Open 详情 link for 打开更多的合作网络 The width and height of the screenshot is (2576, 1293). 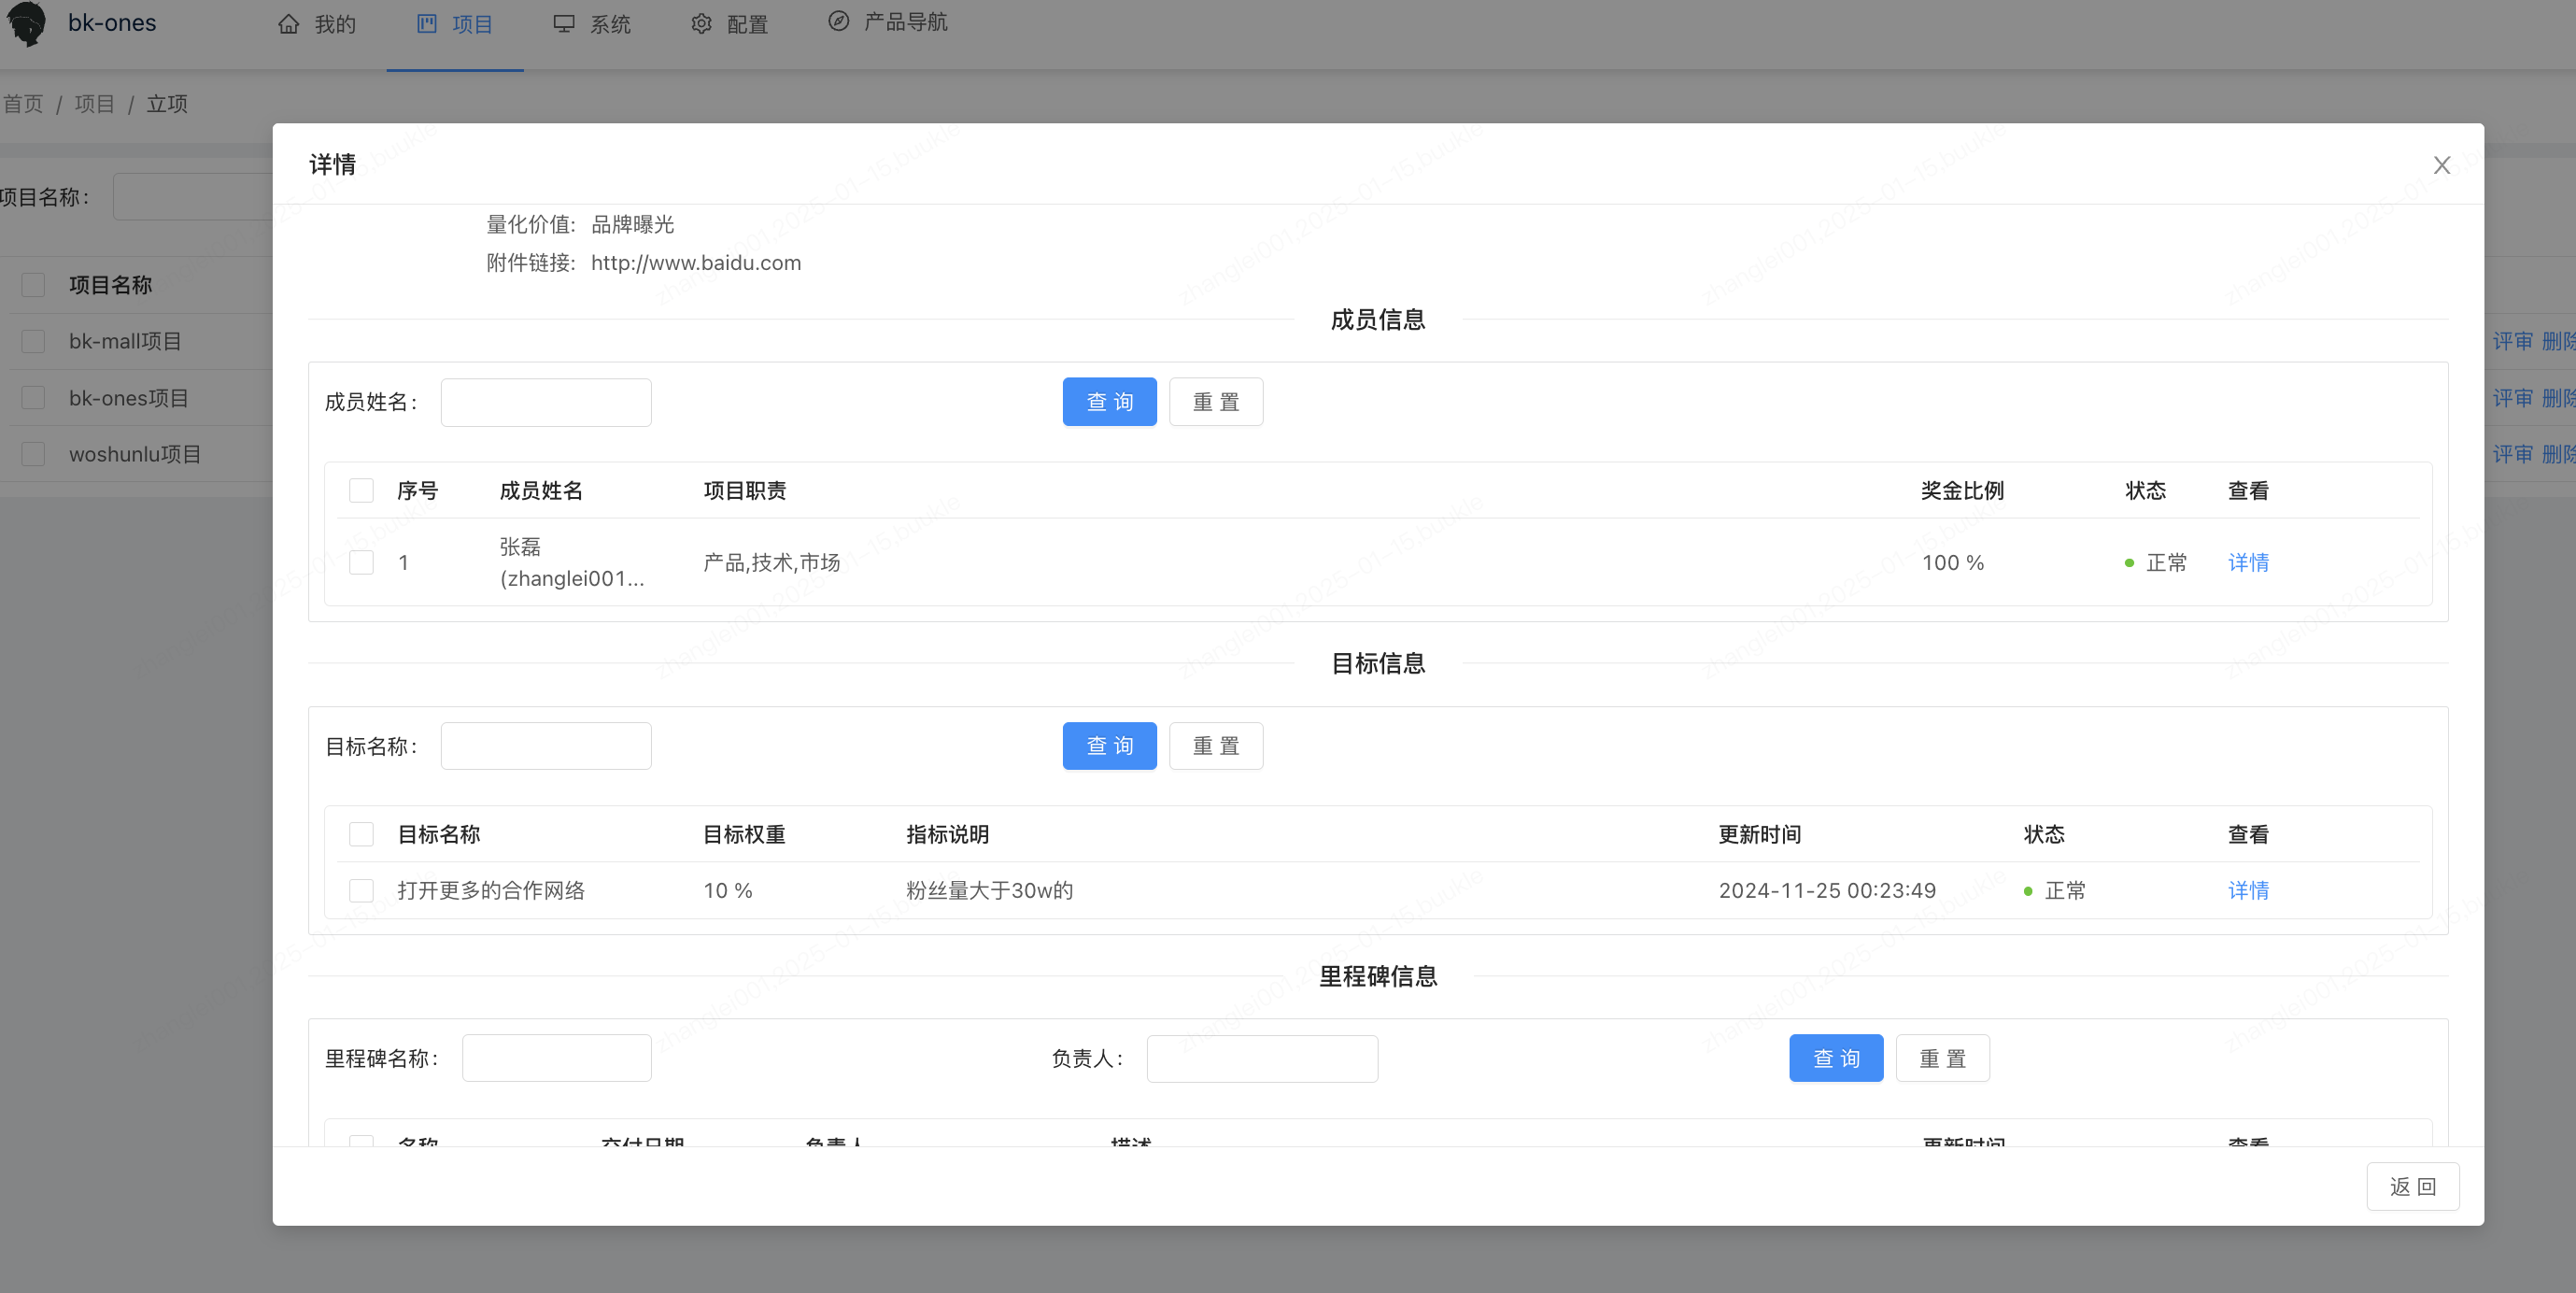click(2248, 891)
